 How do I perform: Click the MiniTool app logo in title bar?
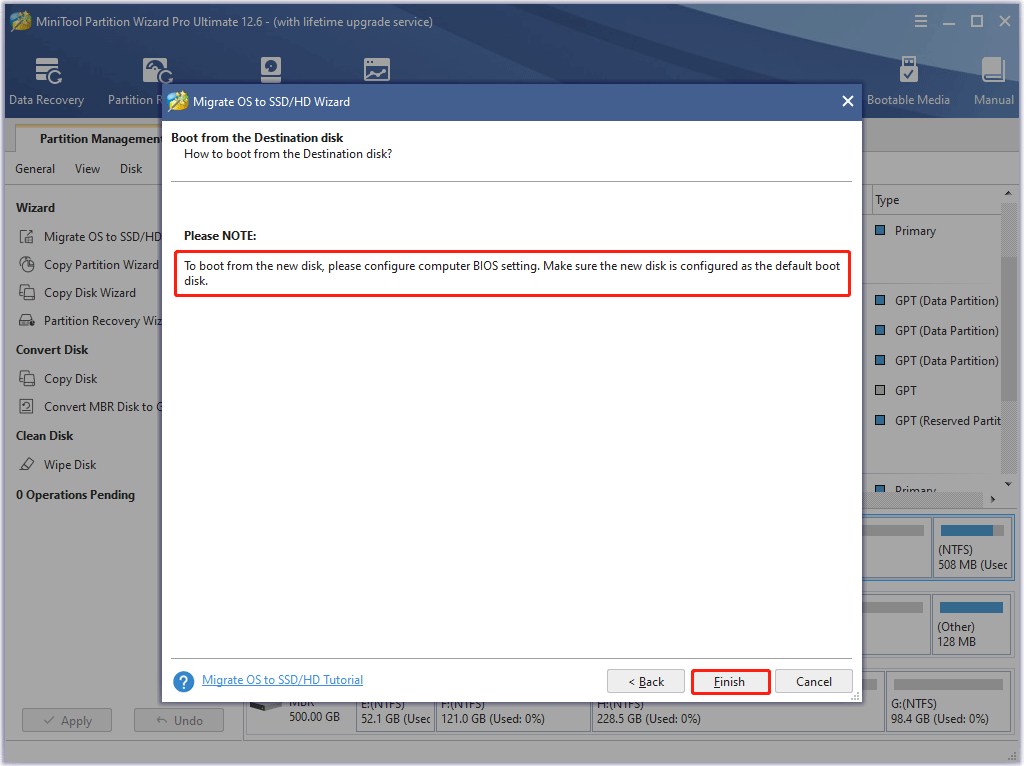click(x=20, y=21)
